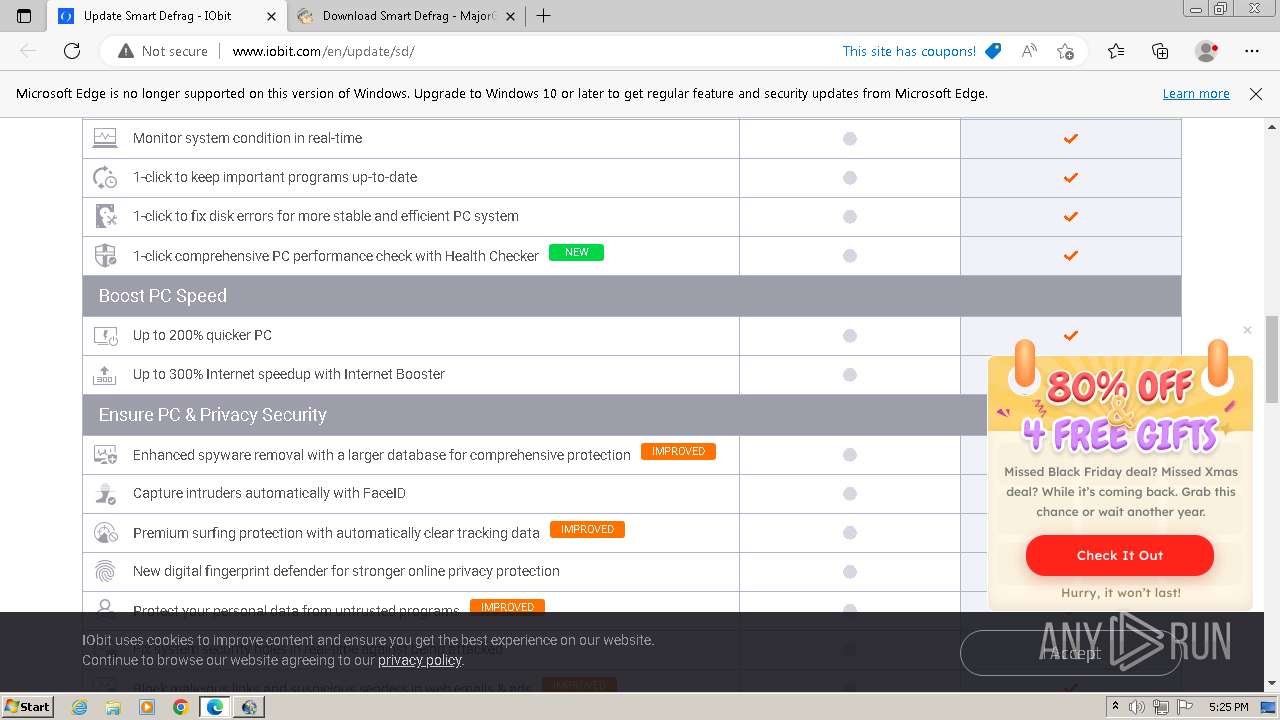Dismiss the Edge unsupported notification bar
This screenshot has width=1280, height=720.
[x=1256, y=93]
